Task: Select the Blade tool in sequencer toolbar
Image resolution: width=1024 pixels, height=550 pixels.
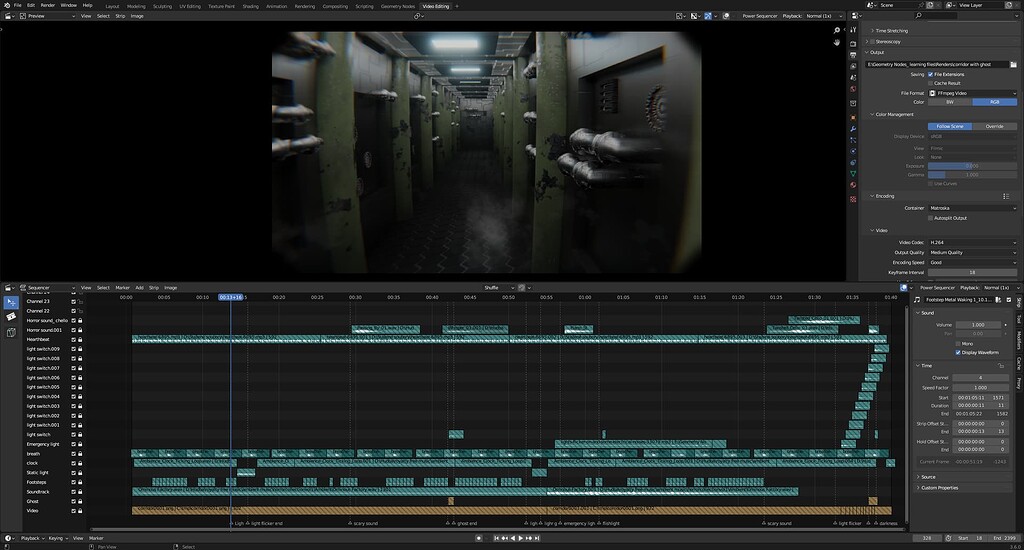Action: pos(11,317)
